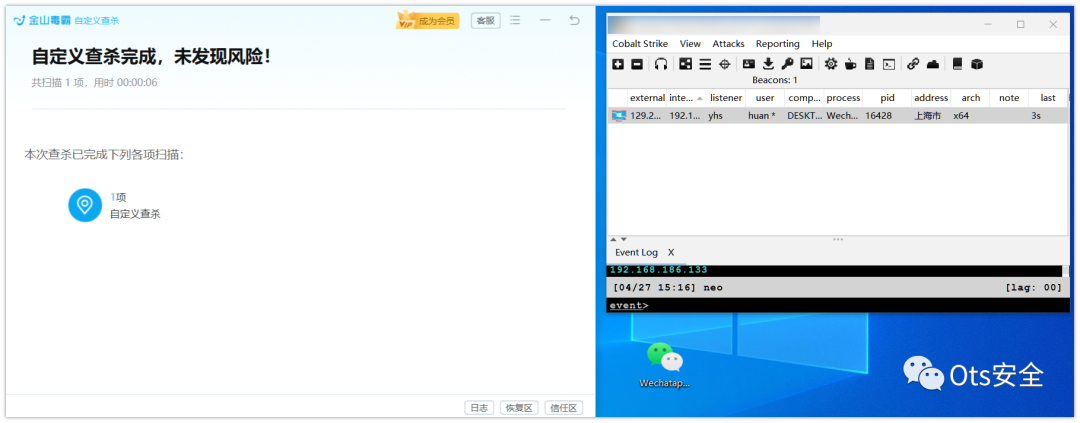
Task: Sort by the arch column header
Action: (970, 98)
